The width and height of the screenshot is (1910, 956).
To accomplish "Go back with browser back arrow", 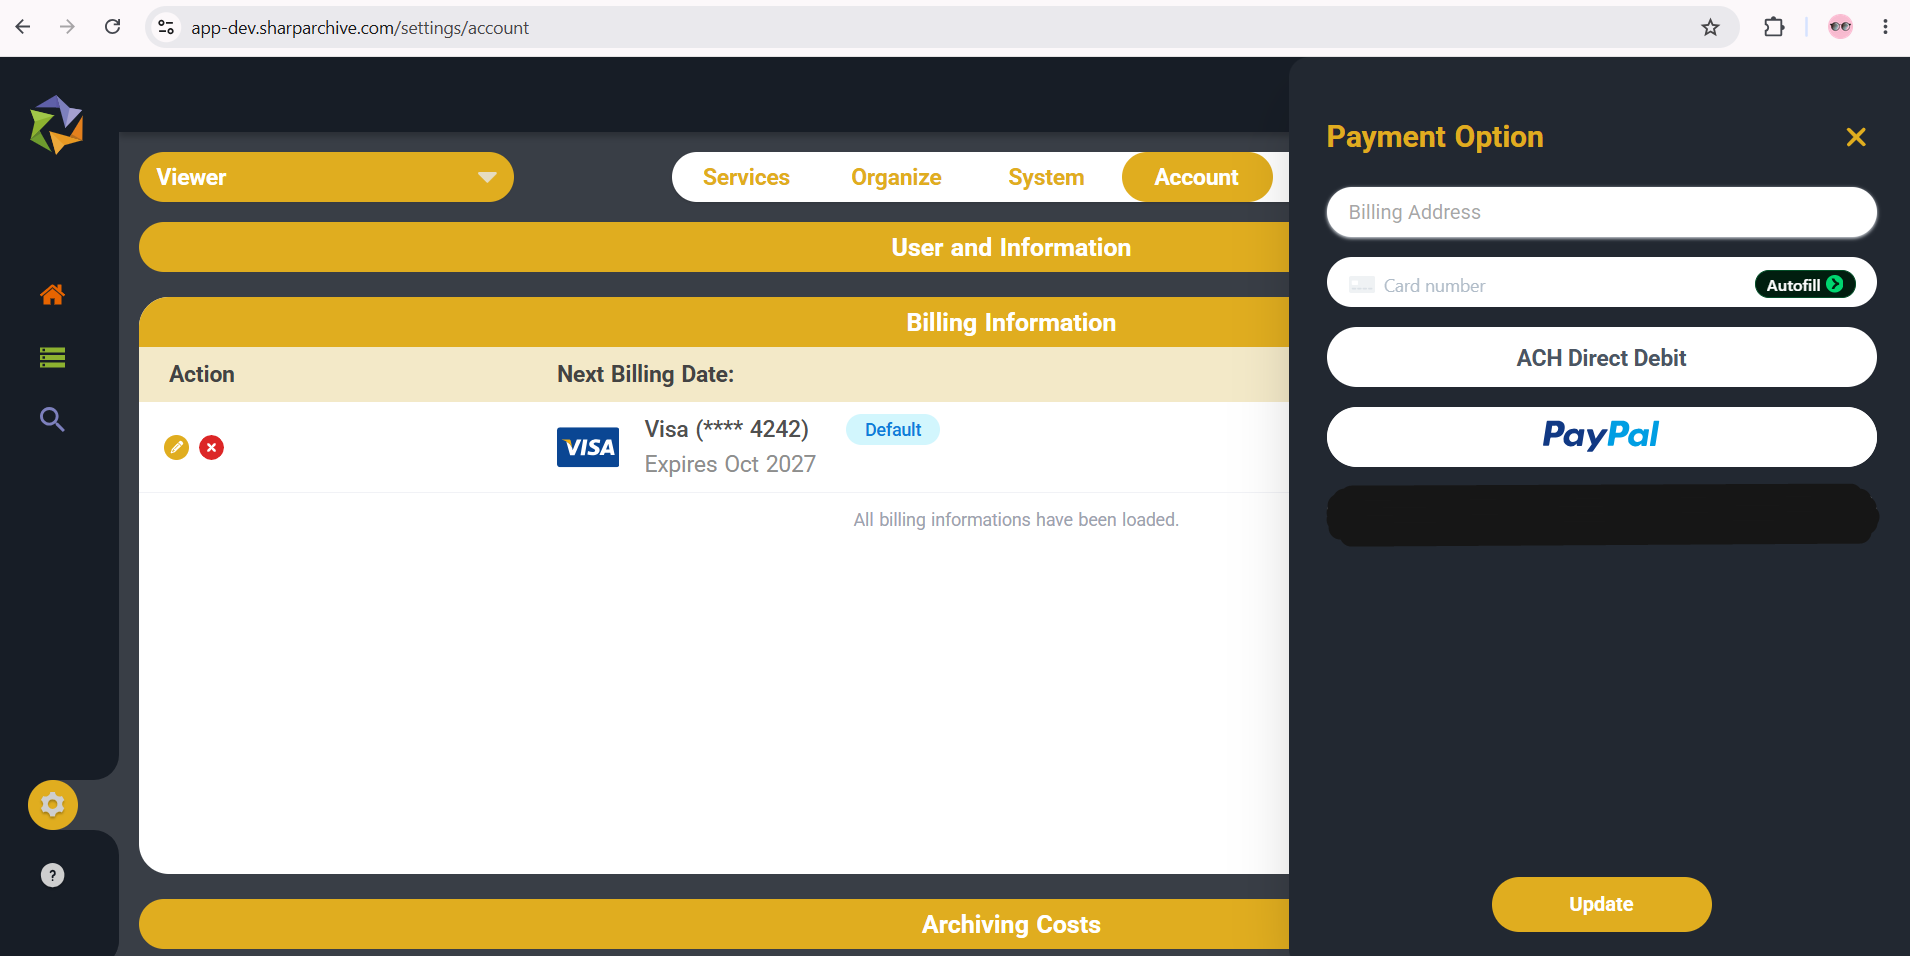I will 23,27.
